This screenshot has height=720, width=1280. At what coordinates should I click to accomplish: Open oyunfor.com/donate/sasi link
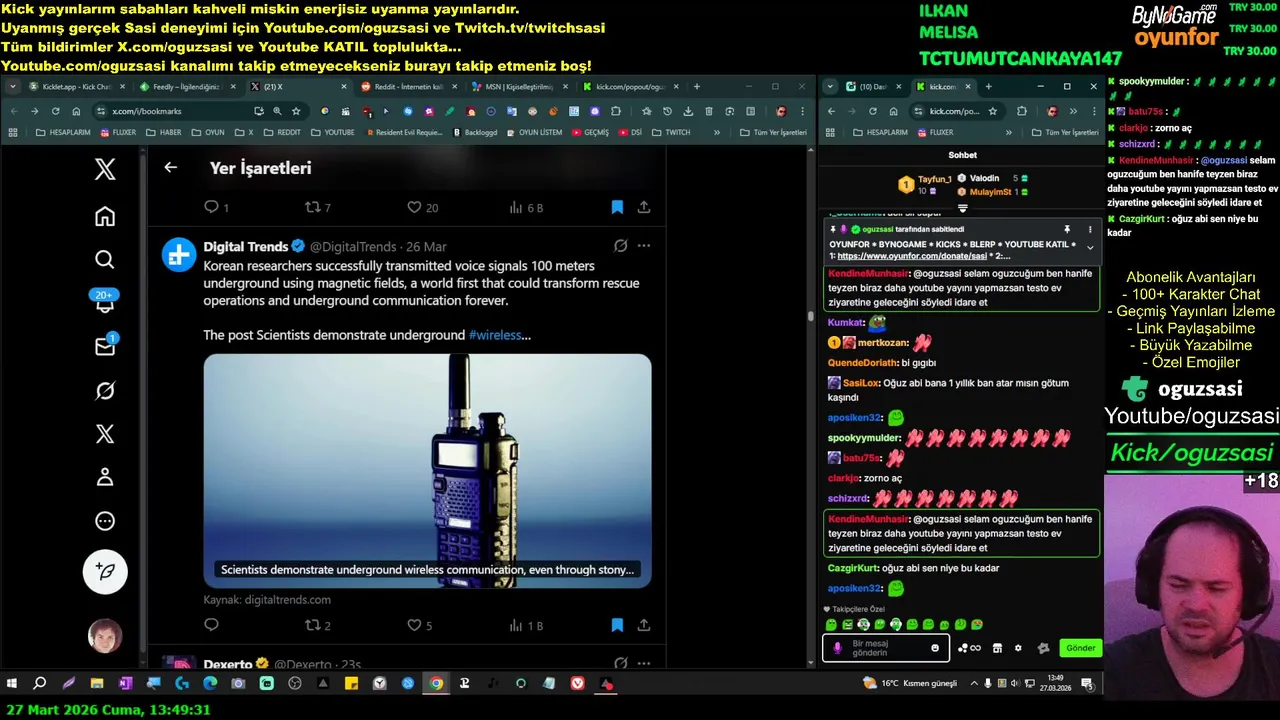[x=912, y=256]
